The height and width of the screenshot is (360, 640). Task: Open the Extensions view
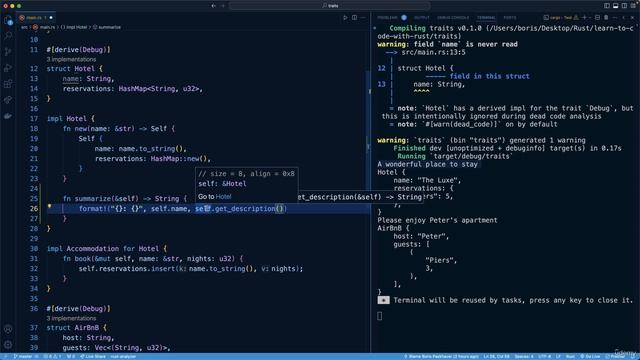click(8, 84)
